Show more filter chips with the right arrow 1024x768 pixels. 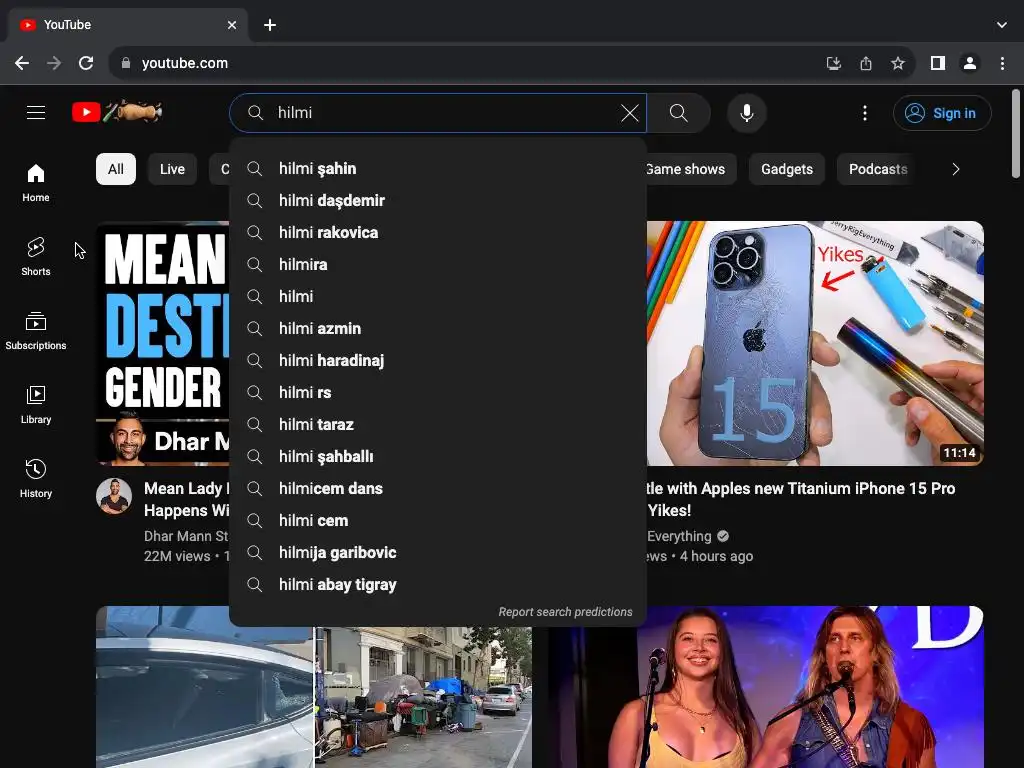pos(955,169)
